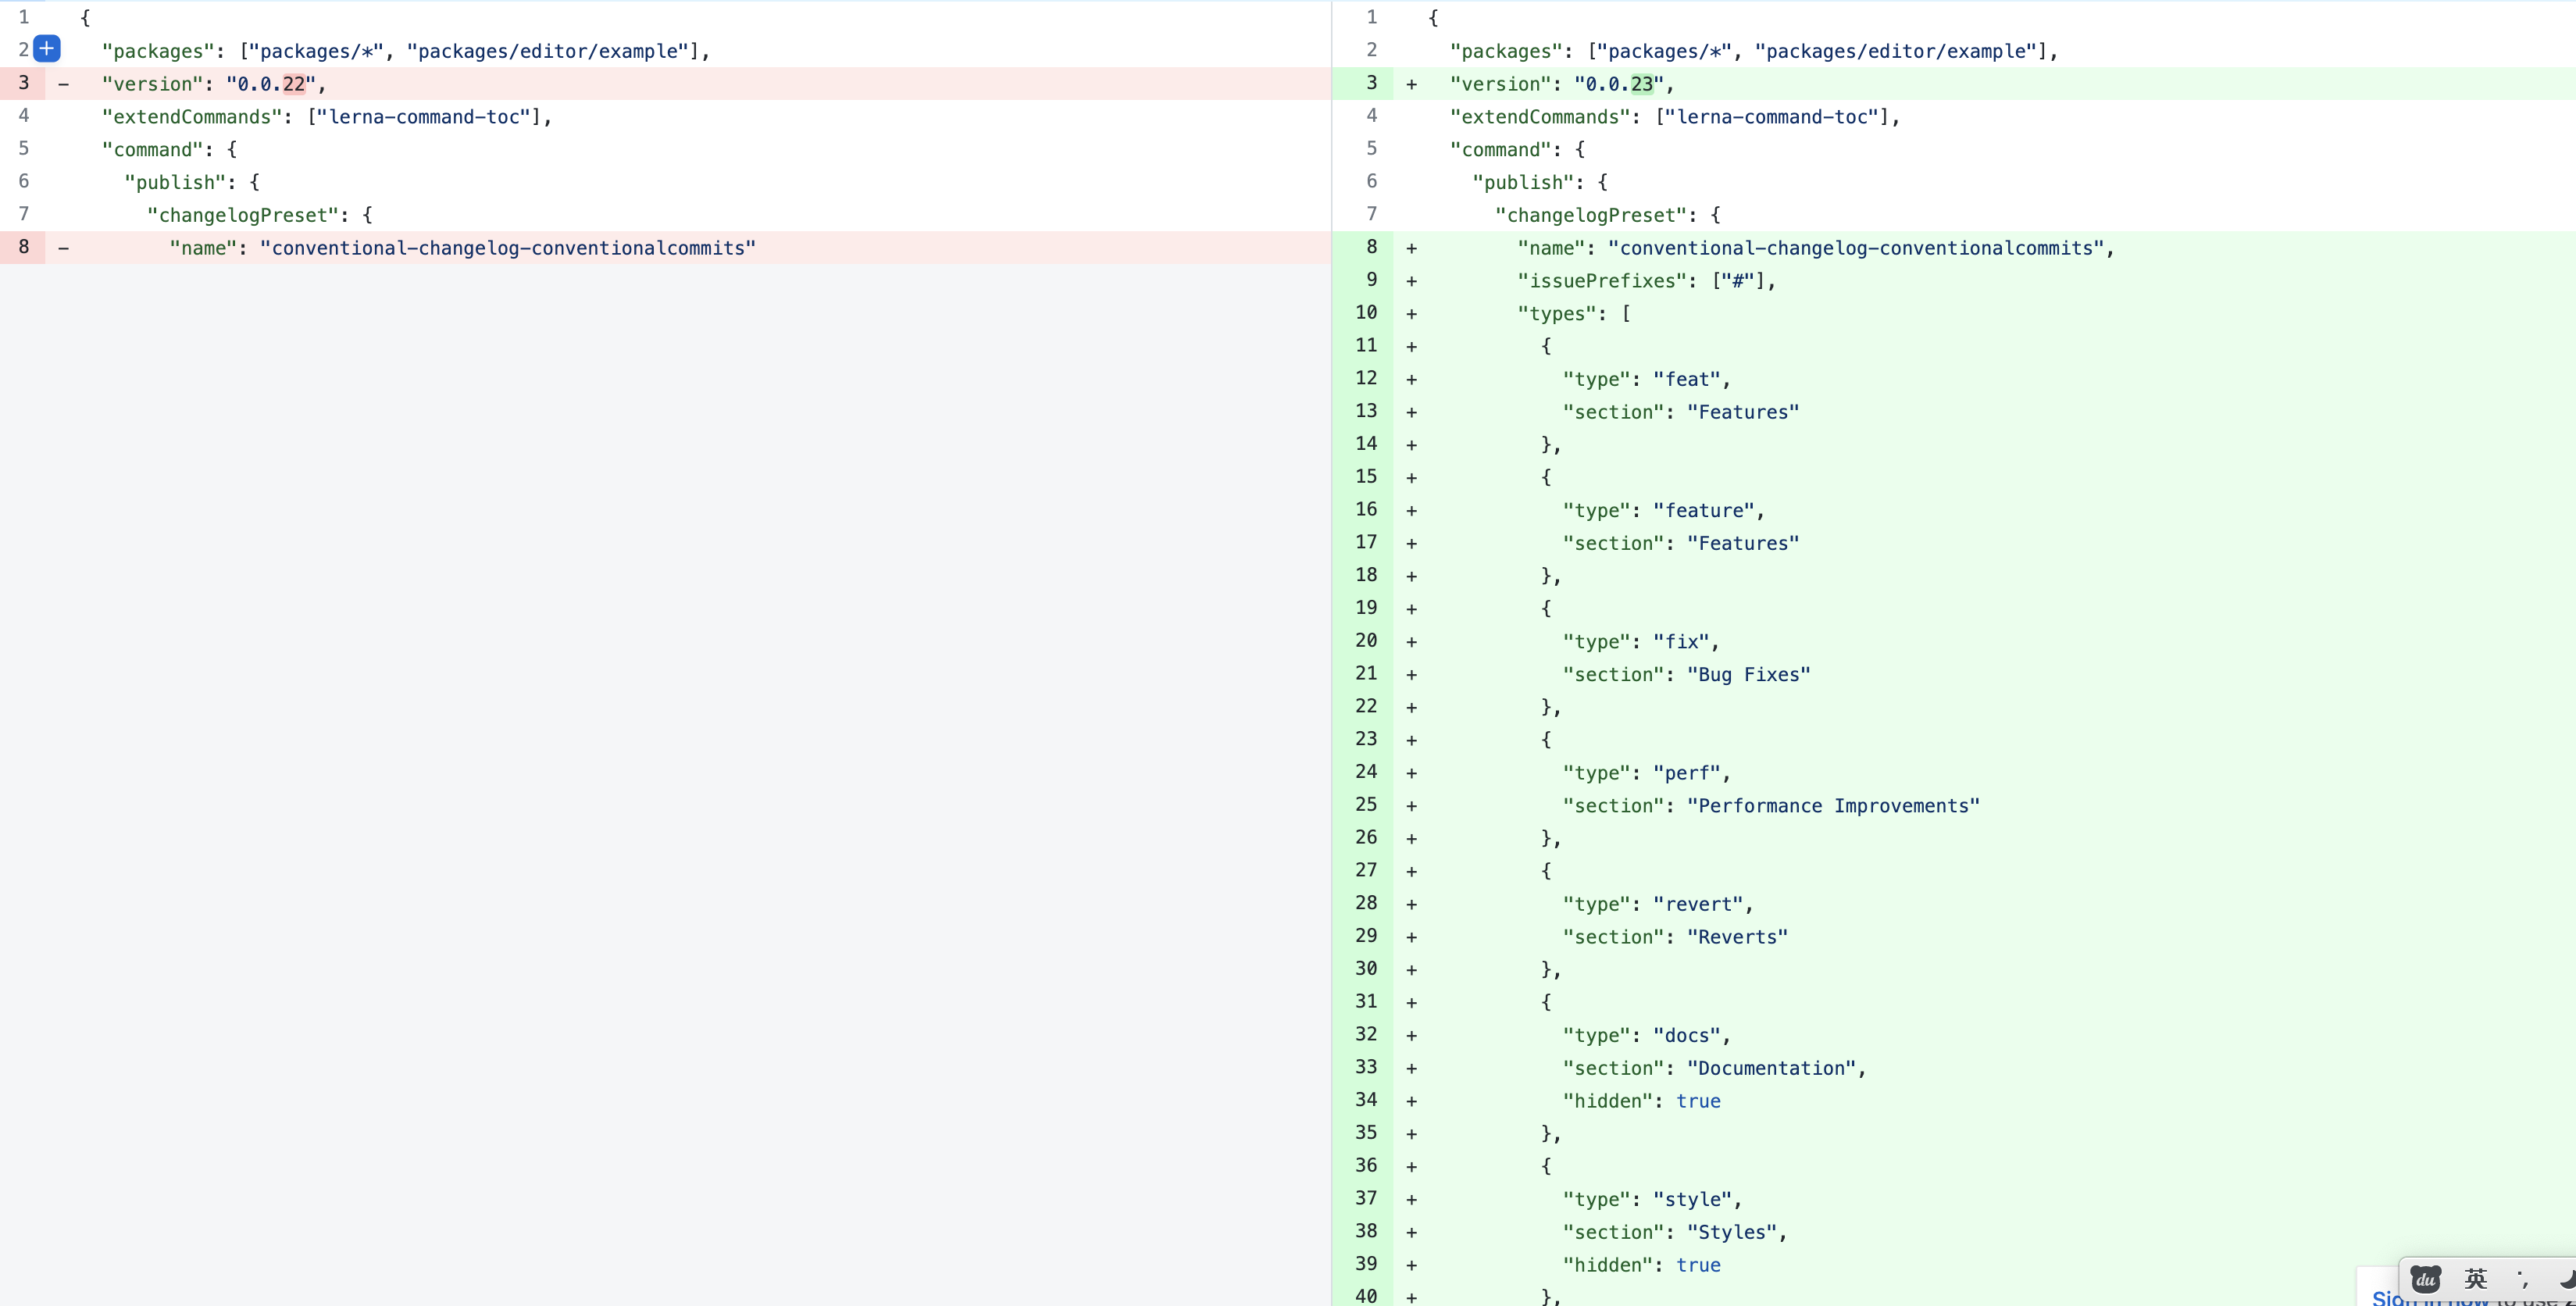This screenshot has height=1306, width=2576.
Task: Click right line number 10 for types array
Action: pos(1366,313)
